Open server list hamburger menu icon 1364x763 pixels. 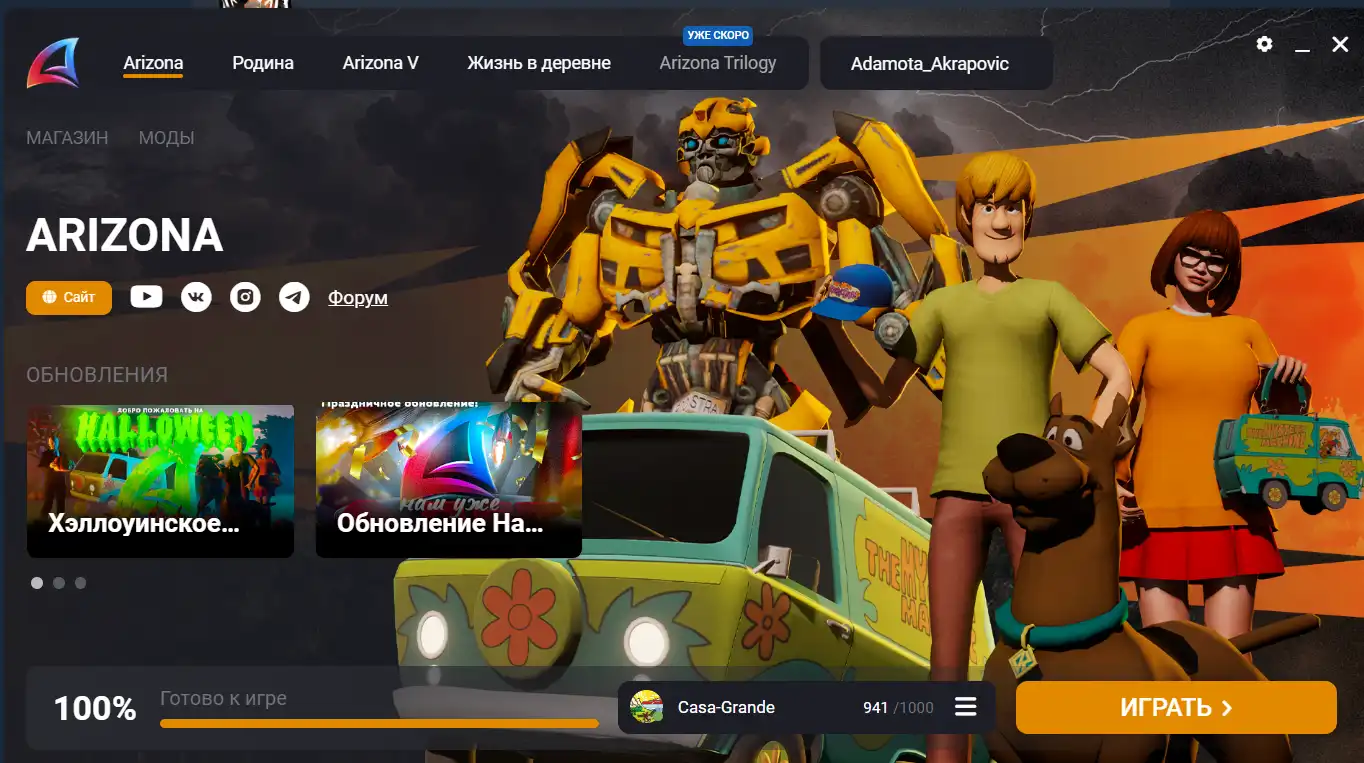(x=965, y=707)
